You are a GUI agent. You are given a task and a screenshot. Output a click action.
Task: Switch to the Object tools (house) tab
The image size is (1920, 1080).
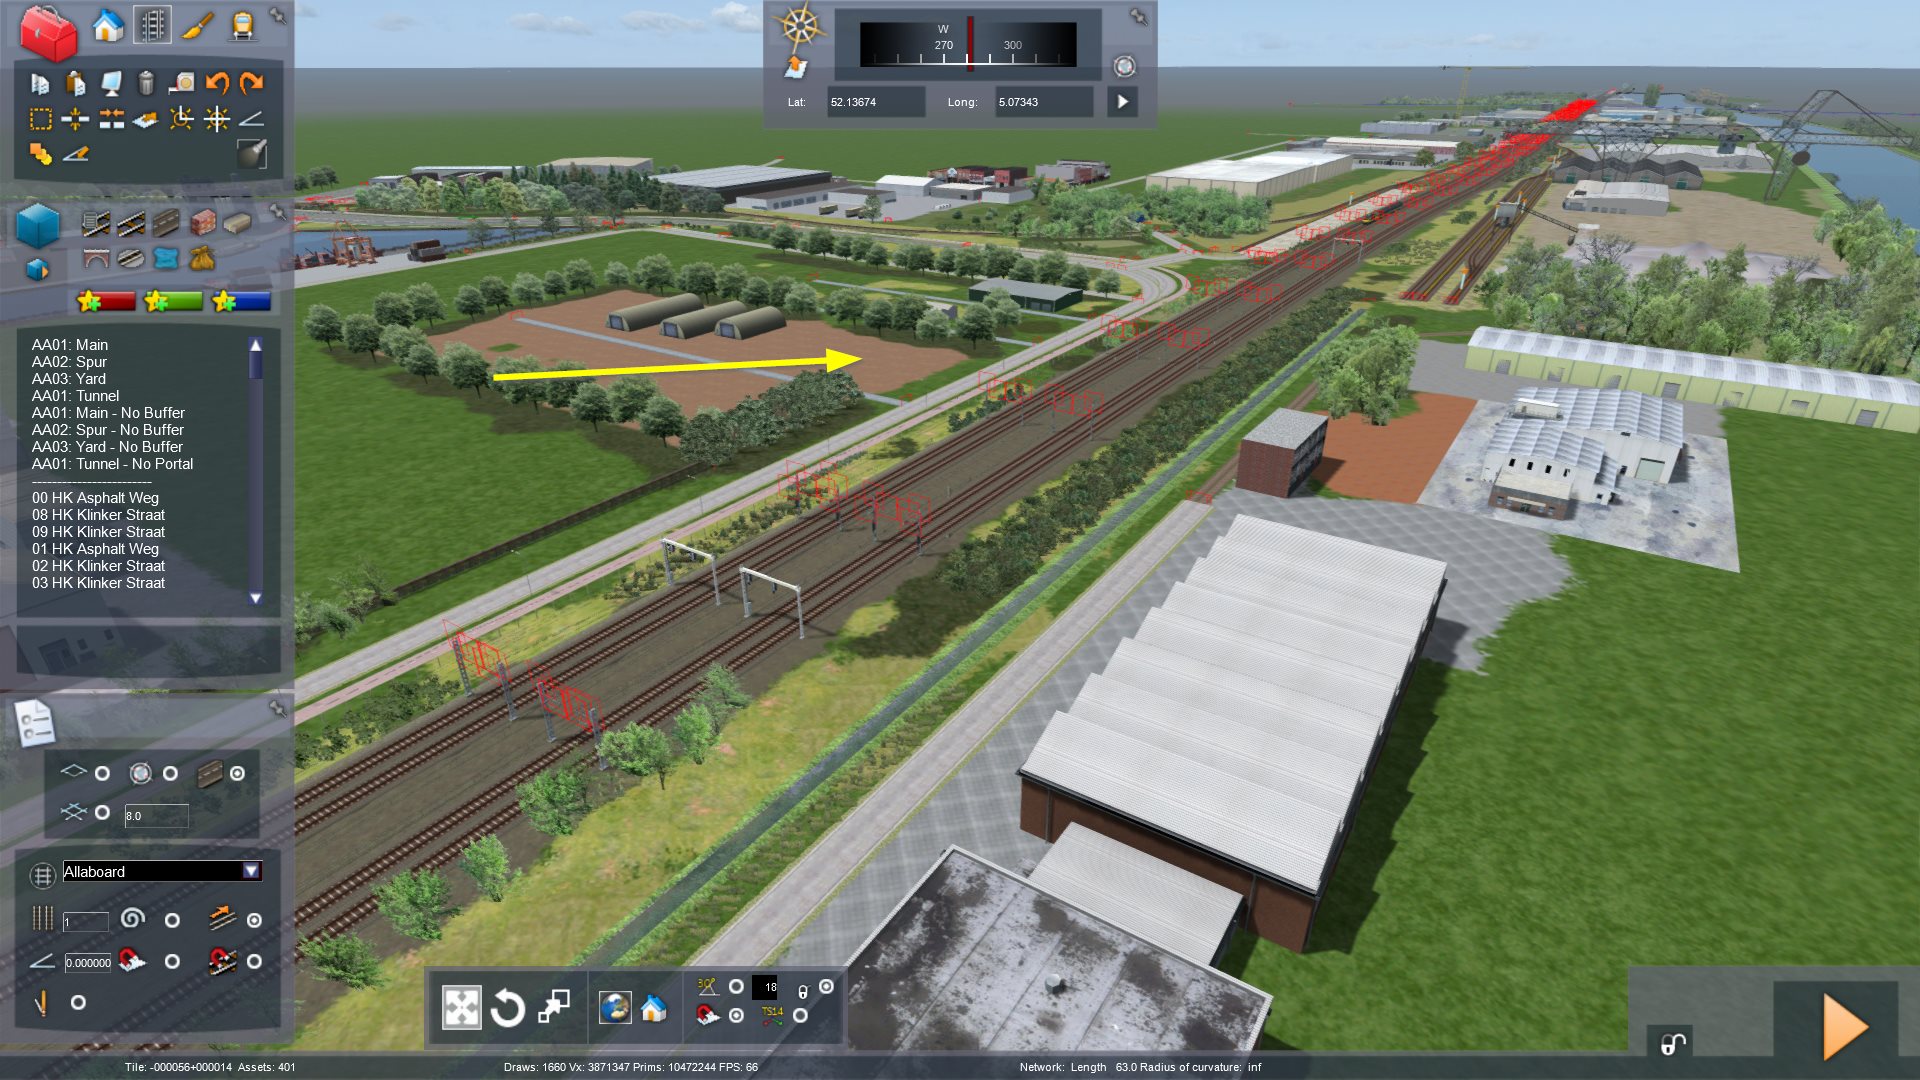[x=108, y=26]
